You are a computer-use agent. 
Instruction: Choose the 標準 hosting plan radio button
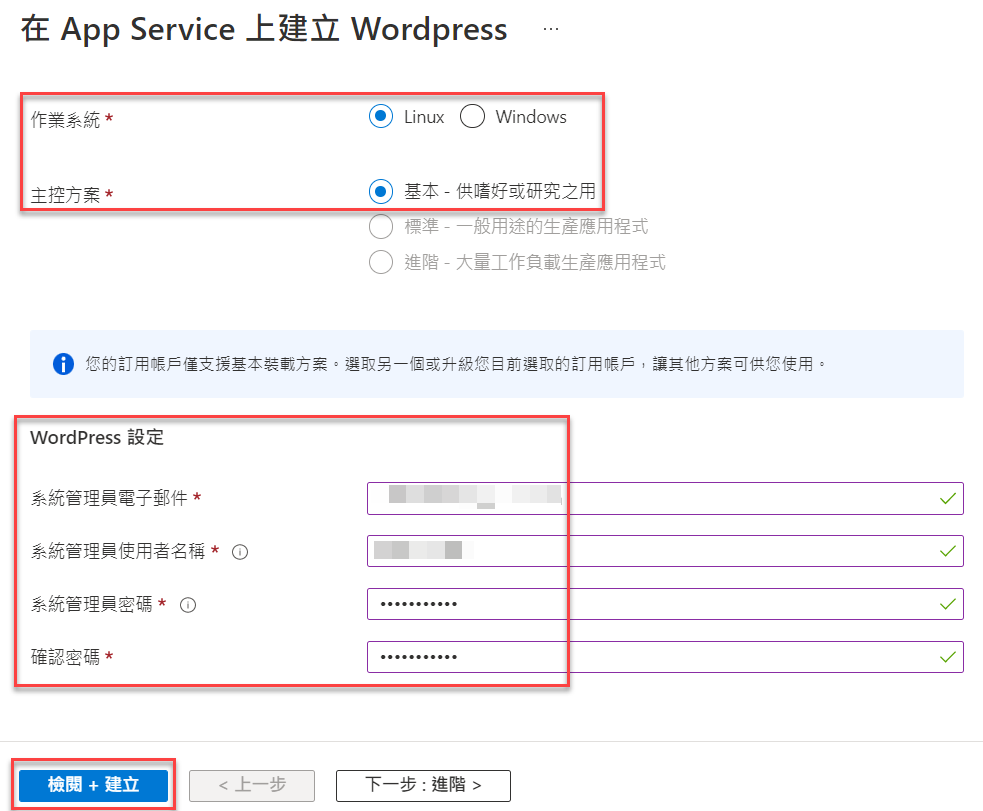point(381,226)
